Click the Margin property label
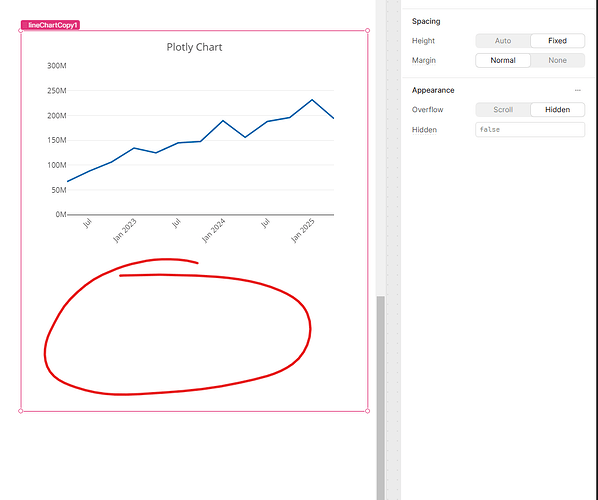Viewport: 598px width, 500px height. click(x=424, y=60)
